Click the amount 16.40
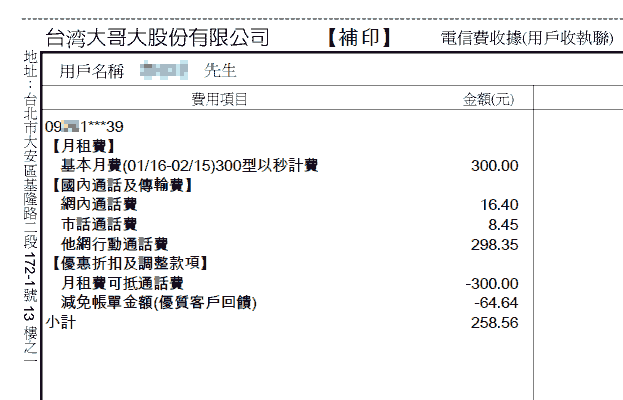Screen dimensions: 623x400 499,205
